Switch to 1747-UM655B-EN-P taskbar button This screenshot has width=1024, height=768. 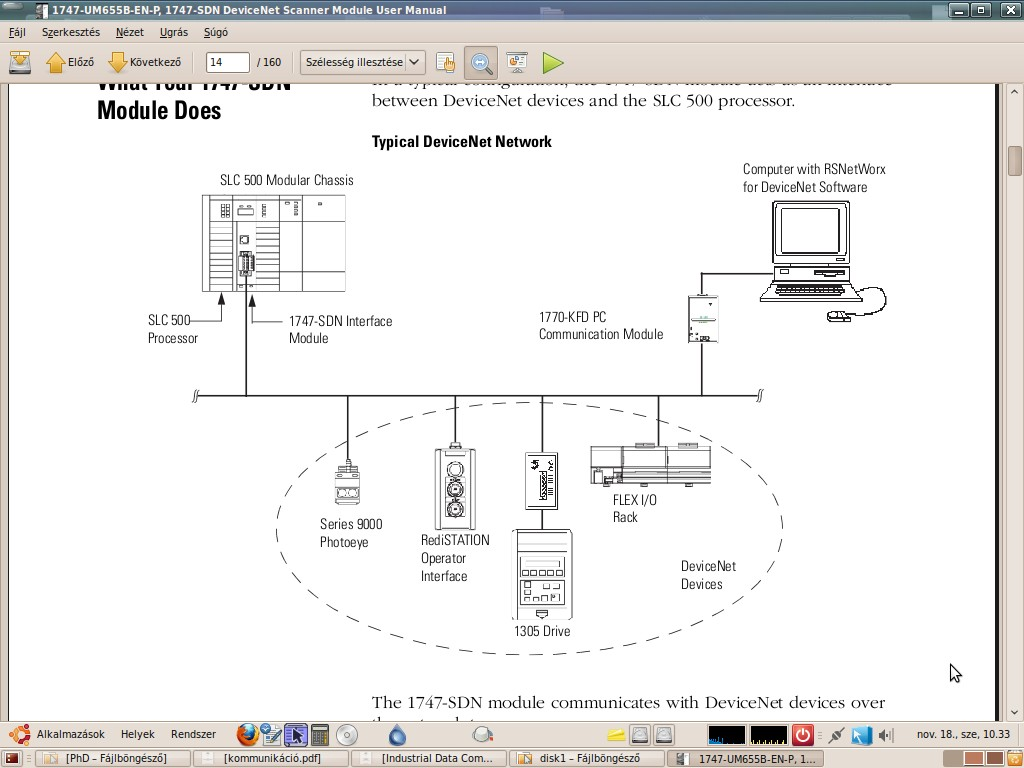[x=747, y=758]
